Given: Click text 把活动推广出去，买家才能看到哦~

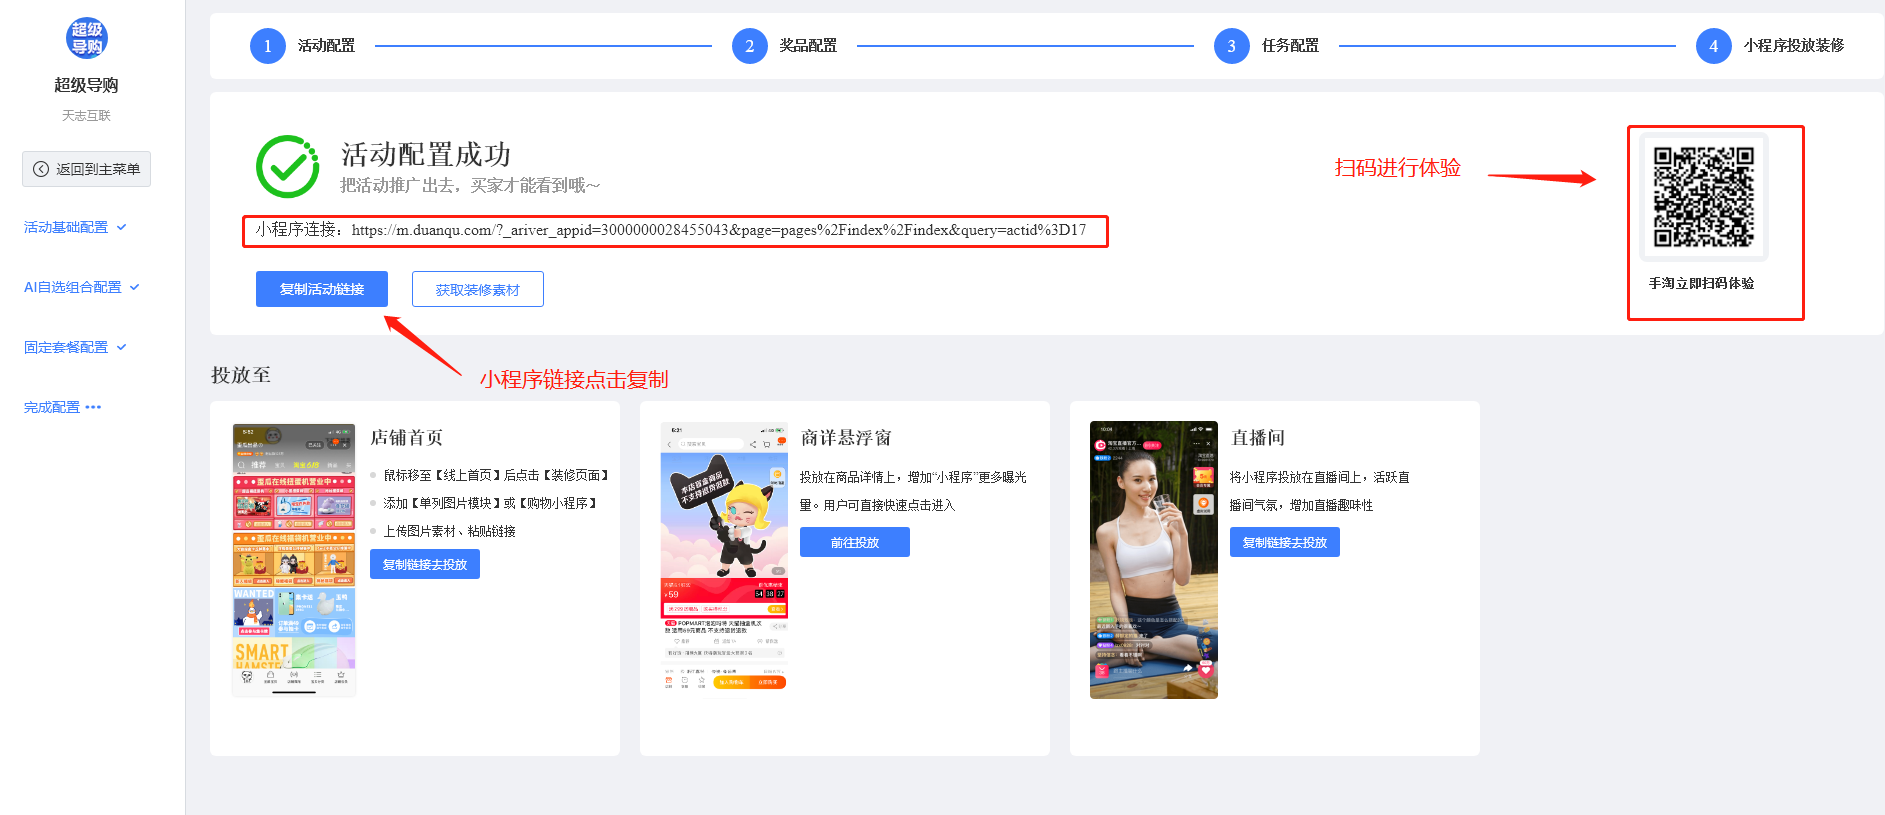Looking at the screenshot, I should pos(470,185).
